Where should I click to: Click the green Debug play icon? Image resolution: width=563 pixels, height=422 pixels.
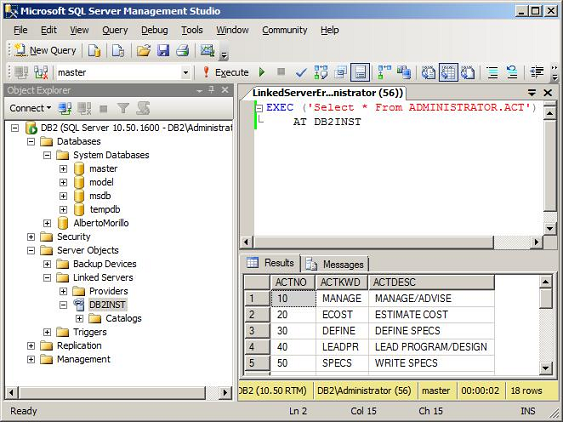262,73
